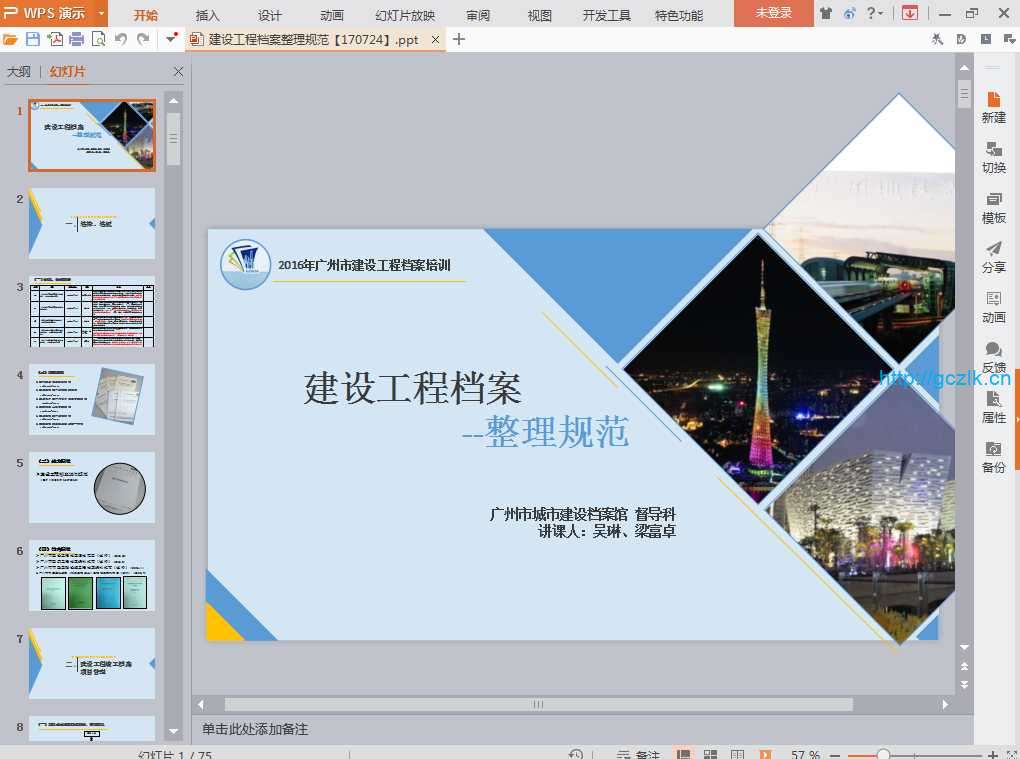This screenshot has height=759, width=1020.
Task: Open a new document tab with plus button
Action: pyautogui.click(x=459, y=39)
